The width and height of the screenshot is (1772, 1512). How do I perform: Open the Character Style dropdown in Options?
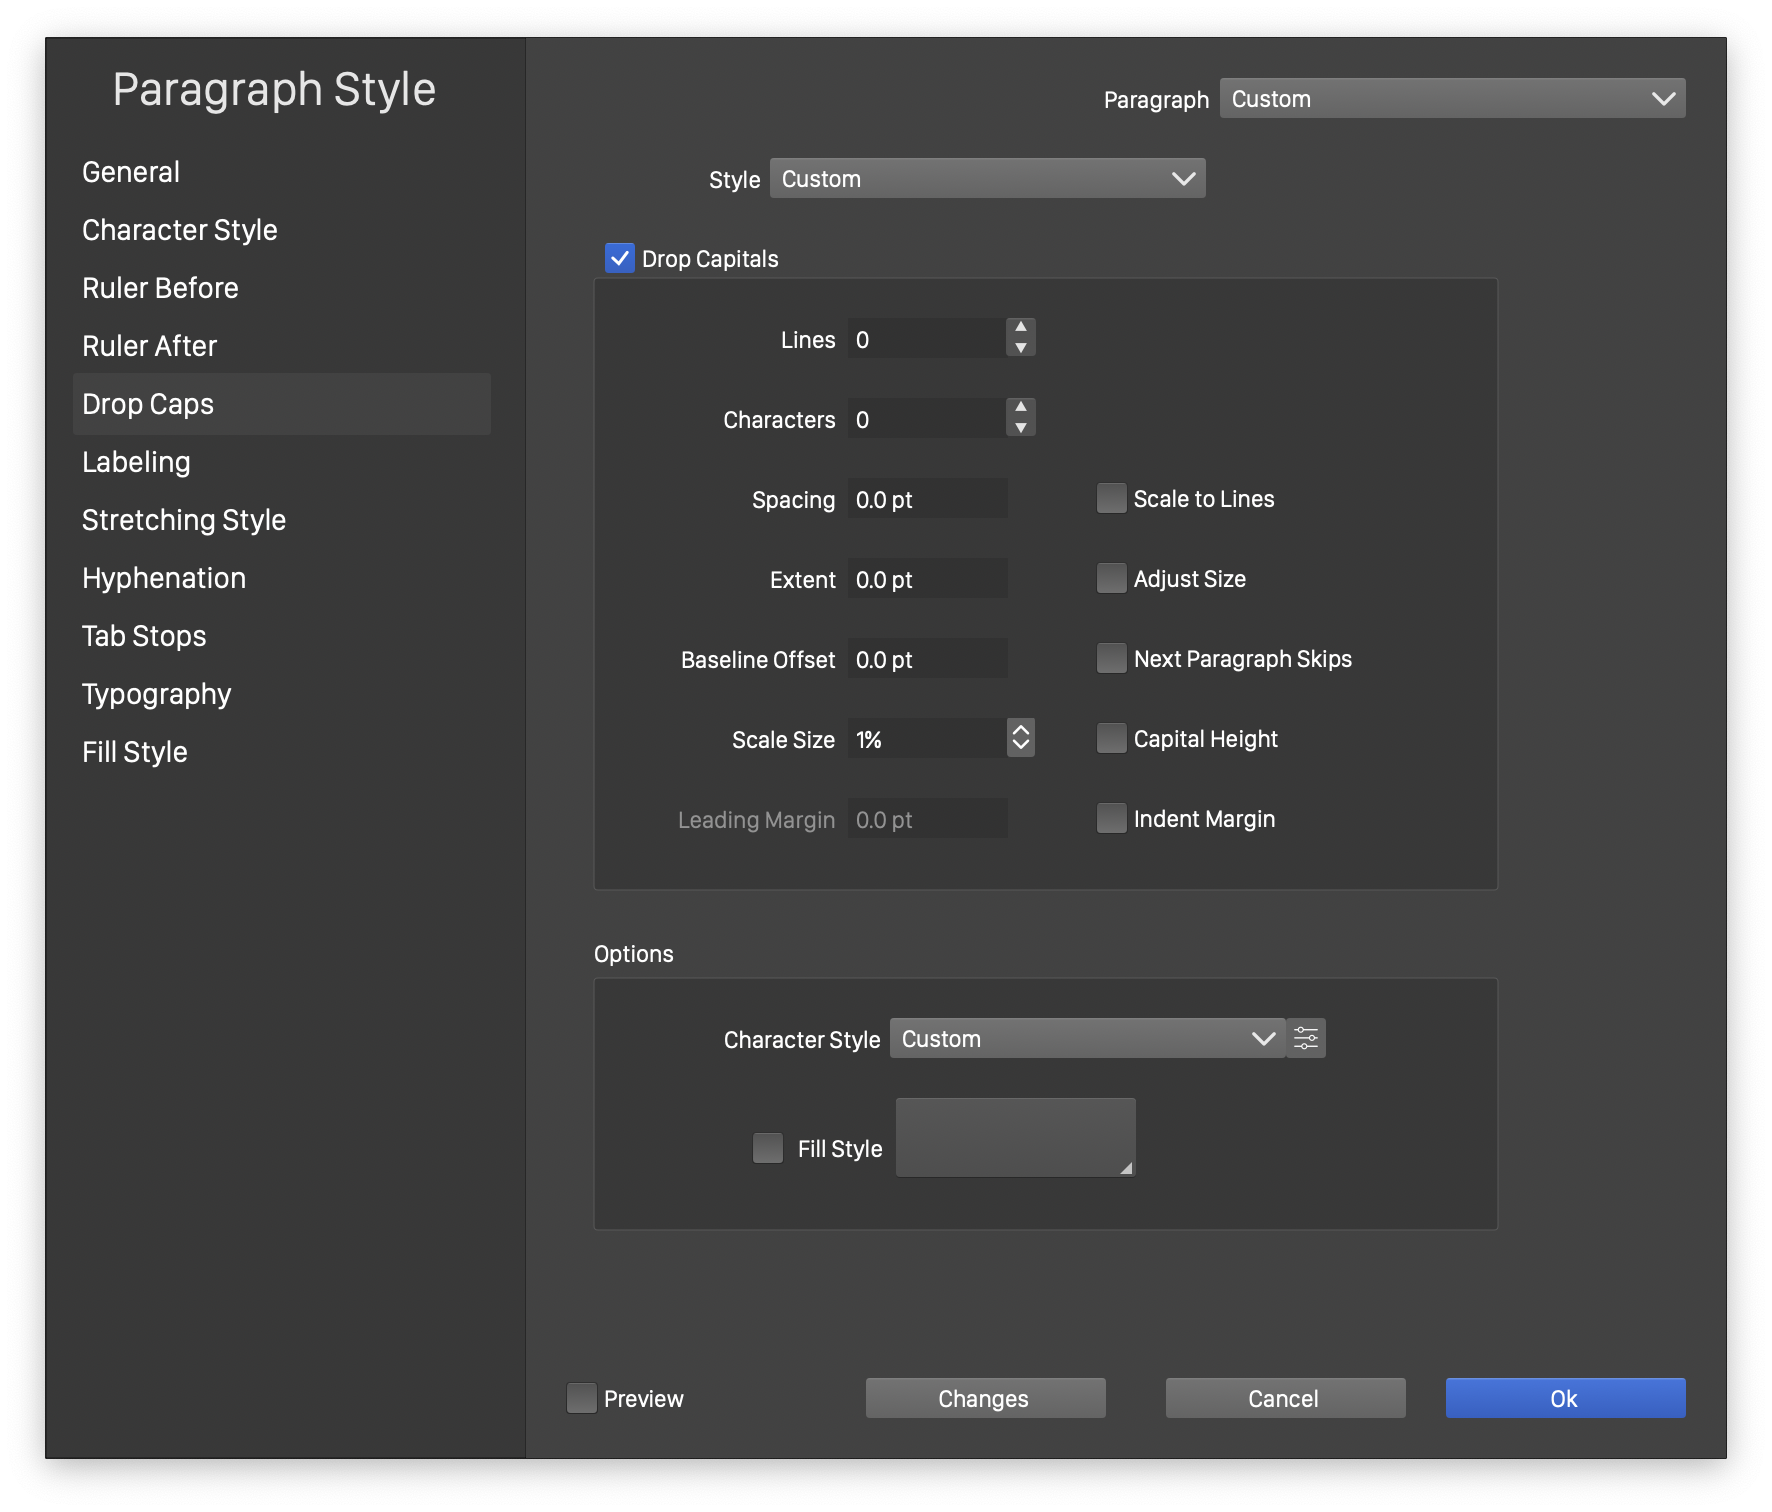tap(1087, 1038)
